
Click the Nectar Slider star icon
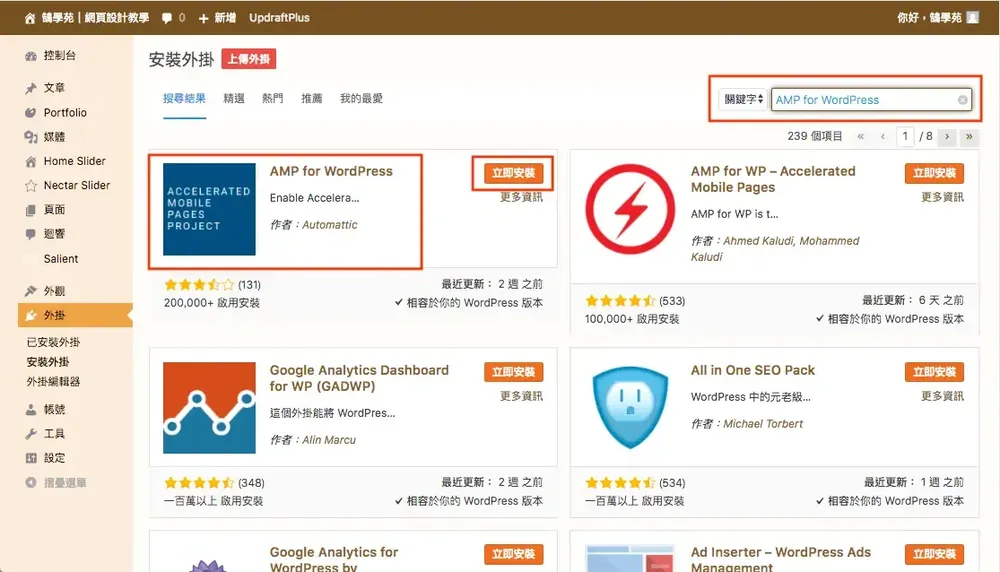click(x=31, y=186)
